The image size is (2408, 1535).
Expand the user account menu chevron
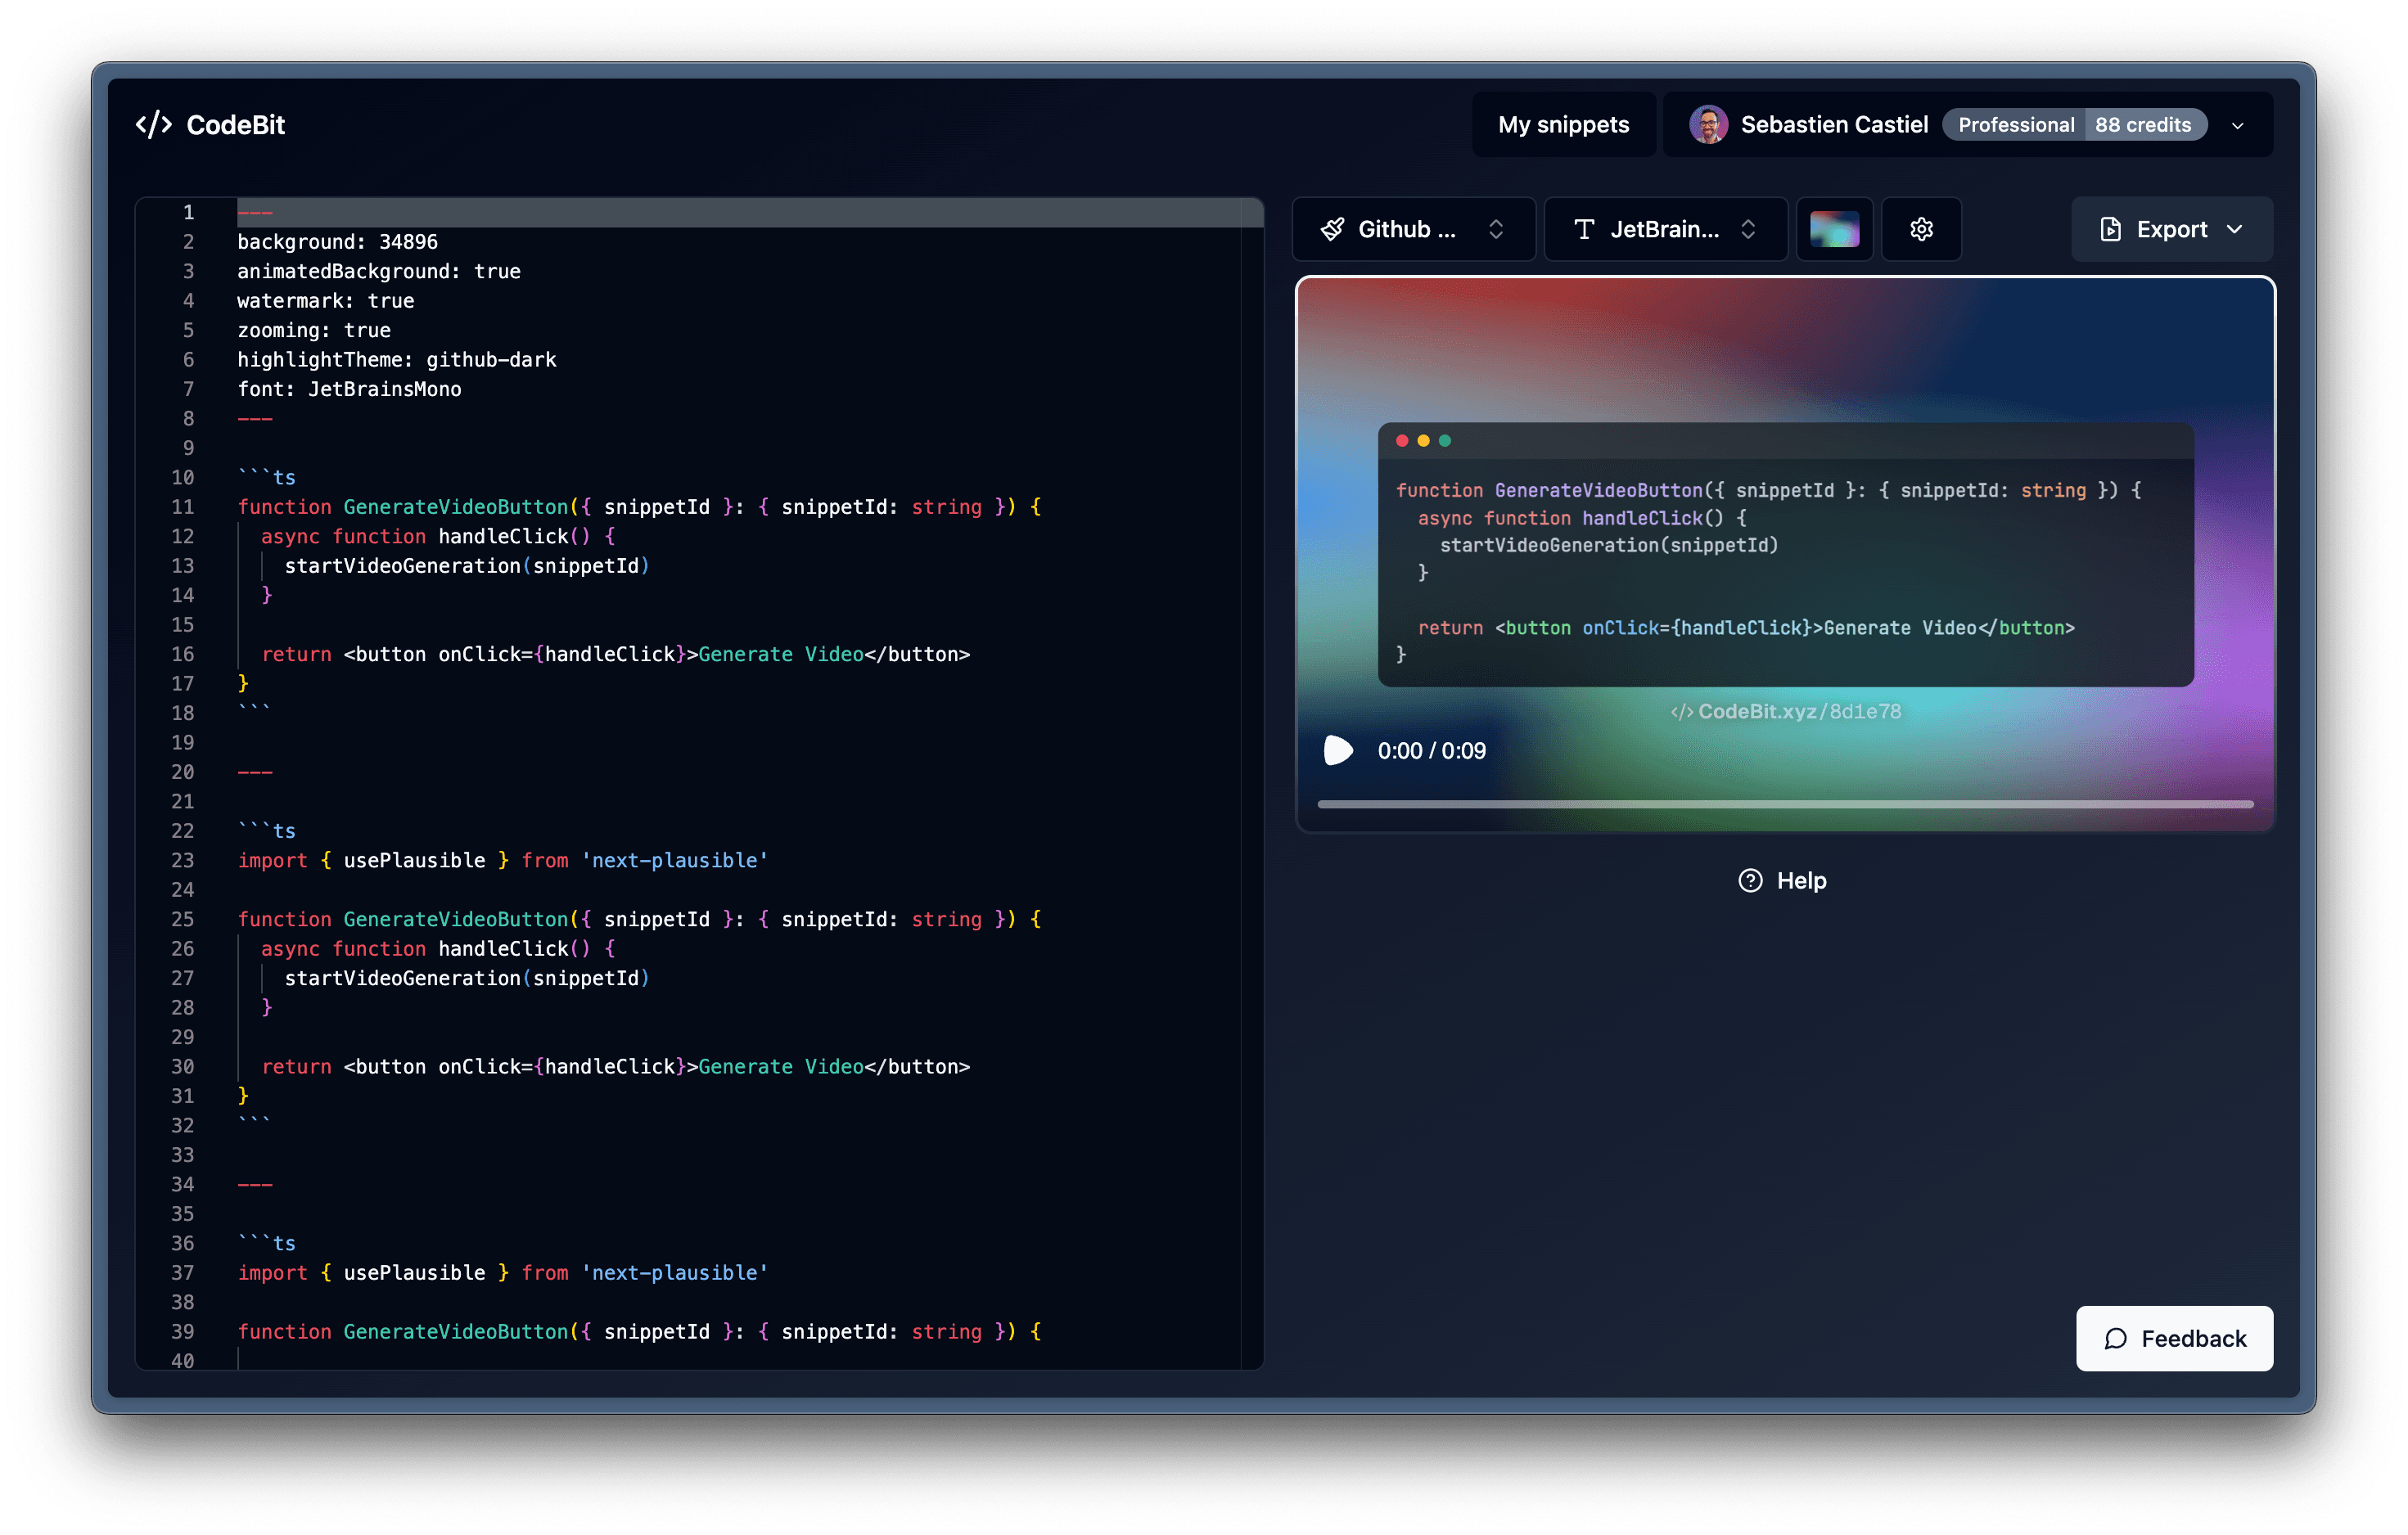2237,126
